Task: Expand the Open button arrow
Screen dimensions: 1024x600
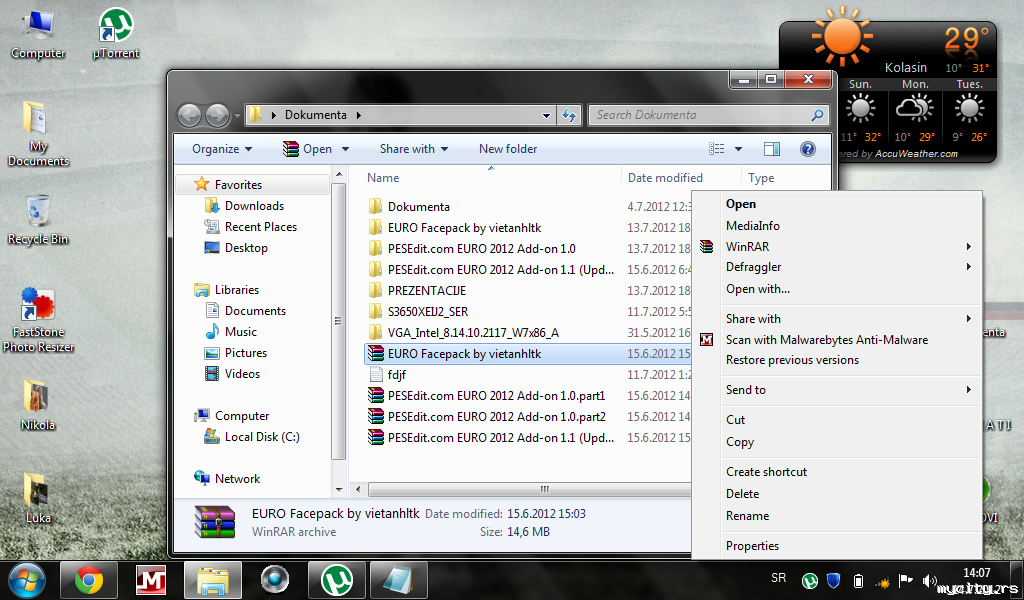Action: 345,149
